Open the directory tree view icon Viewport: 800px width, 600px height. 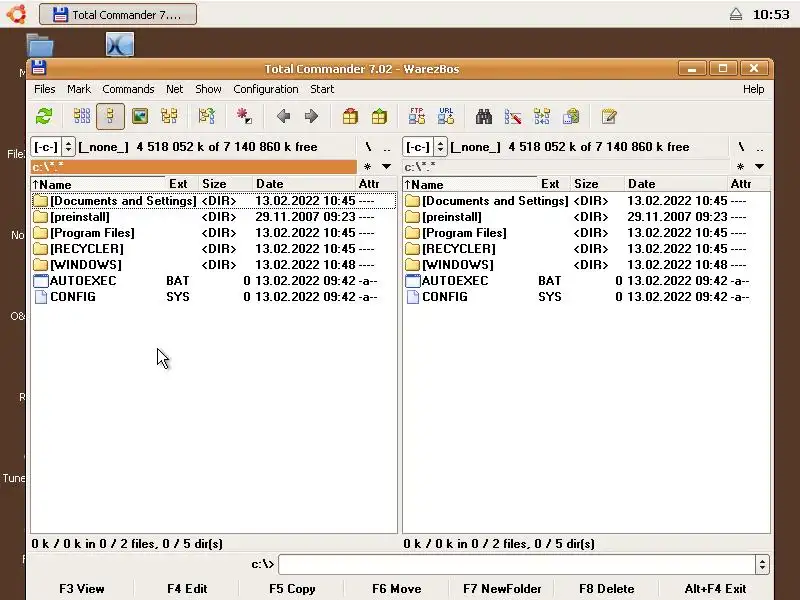point(169,116)
